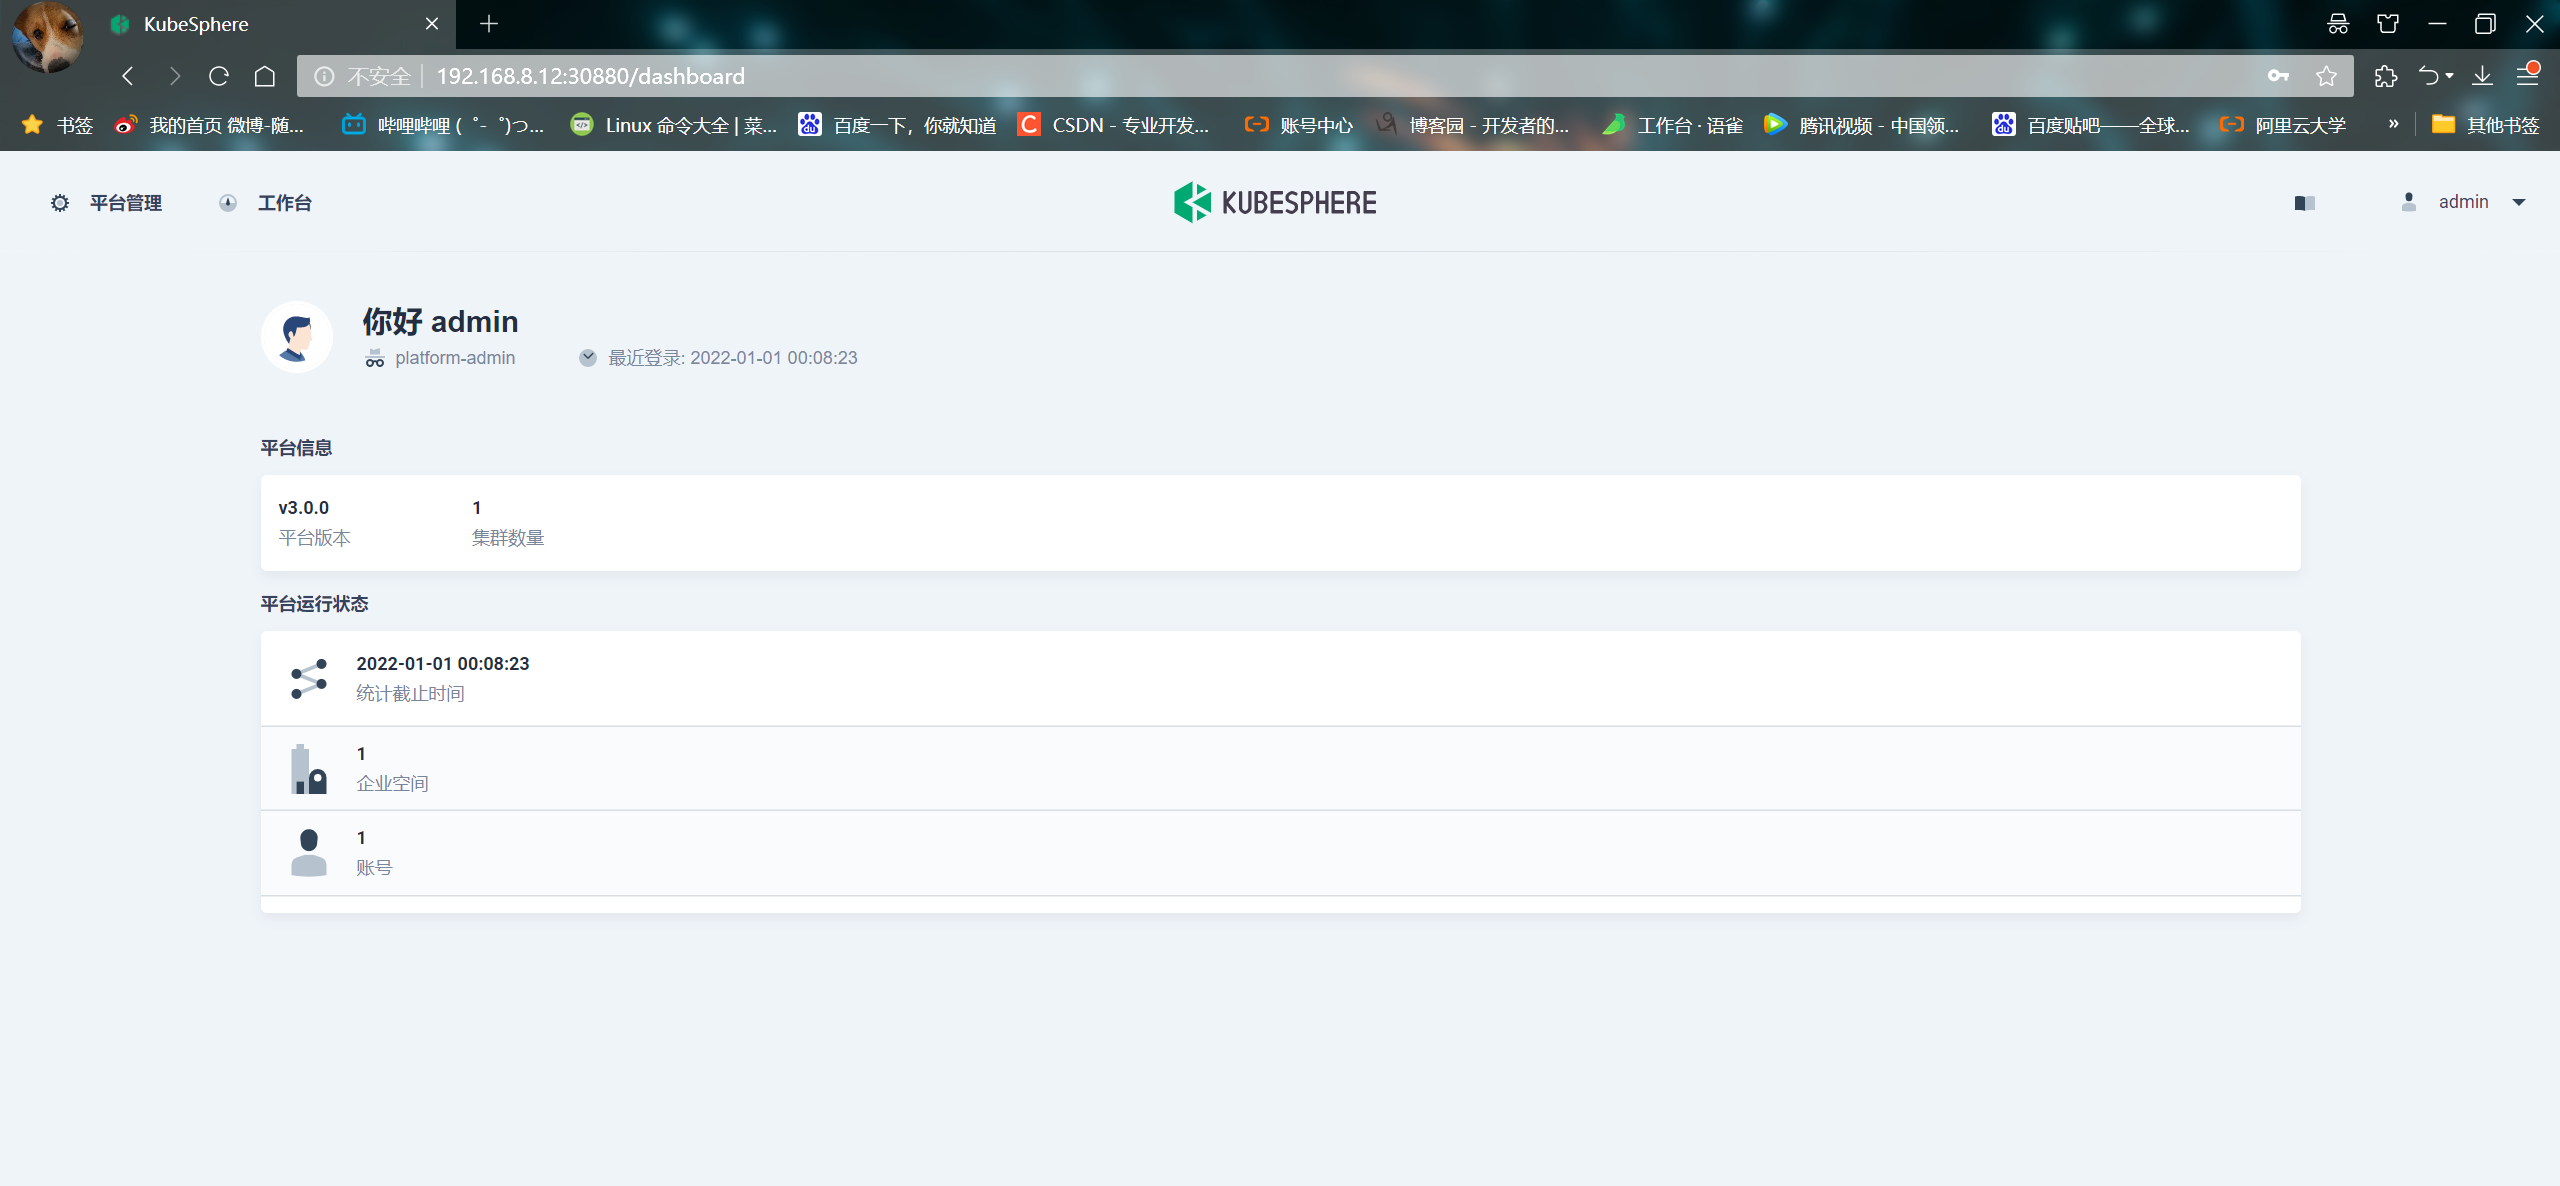Open the browser main menu icon
Viewport: 2560px width, 1186px height.
[2528, 75]
